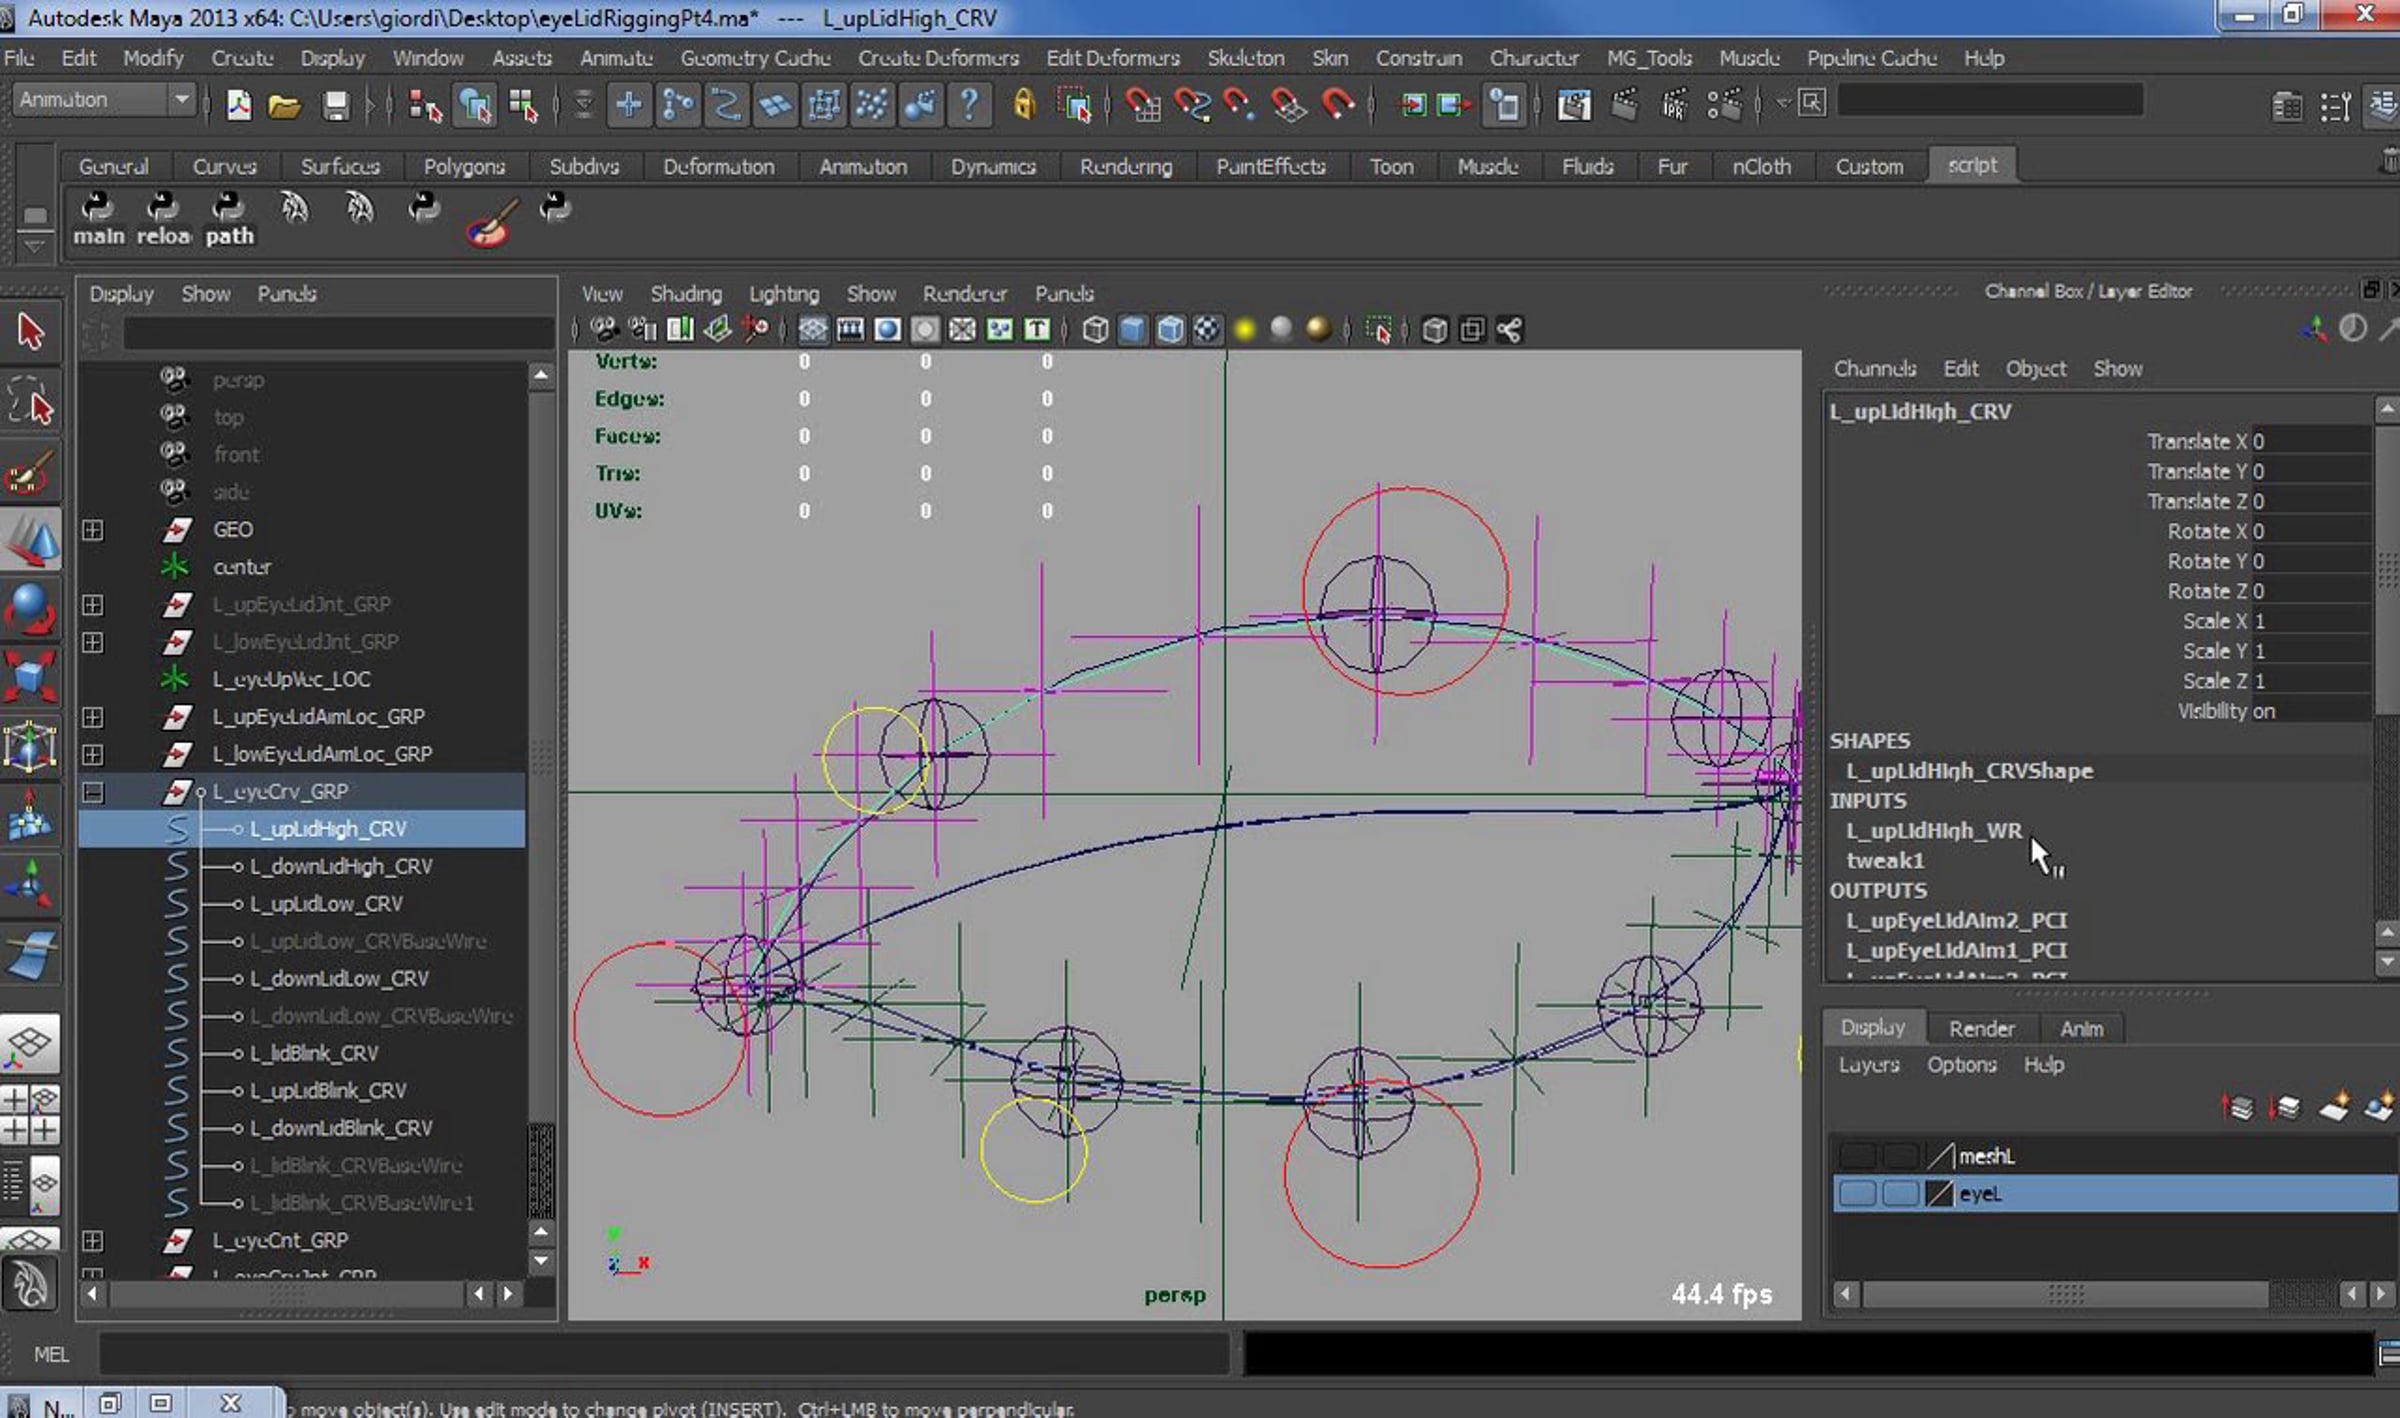The height and width of the screenshot is (1418, 2400).
Task: Choose the Scale tool in the toolbox
Action: [x=31, y=677]
